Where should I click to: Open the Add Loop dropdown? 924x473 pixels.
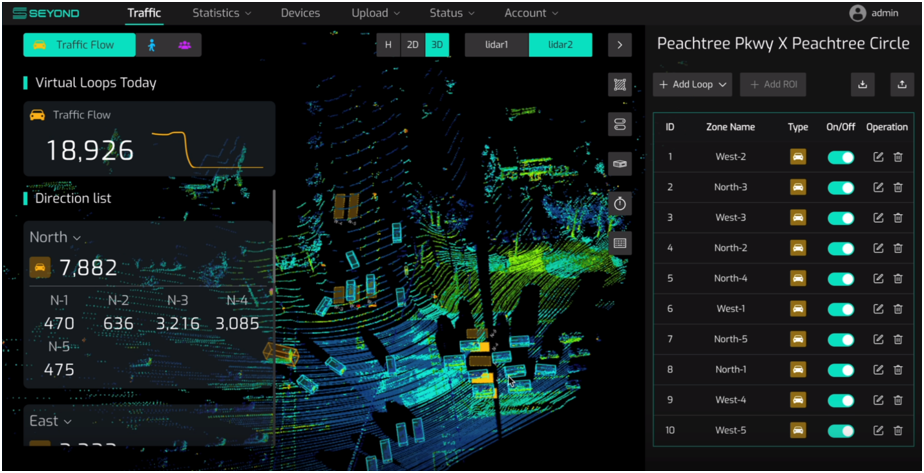tap(692, 85)
